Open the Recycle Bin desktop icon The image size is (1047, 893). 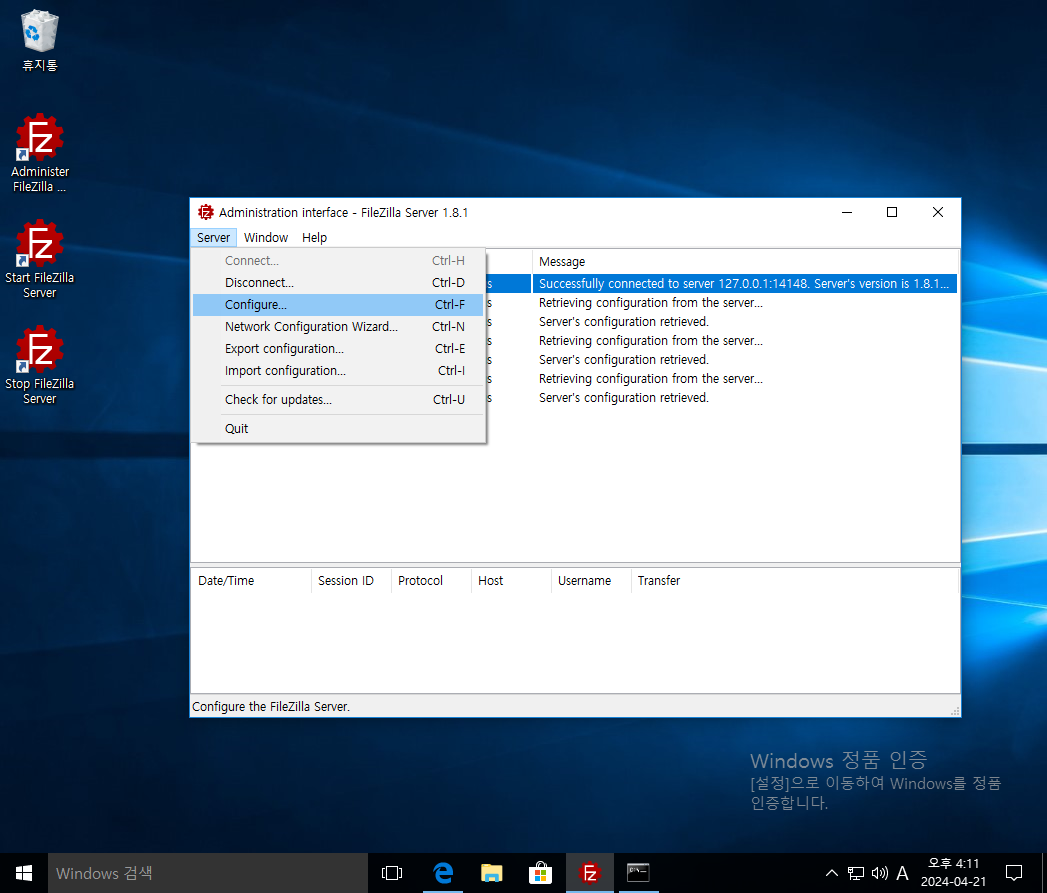40,40
